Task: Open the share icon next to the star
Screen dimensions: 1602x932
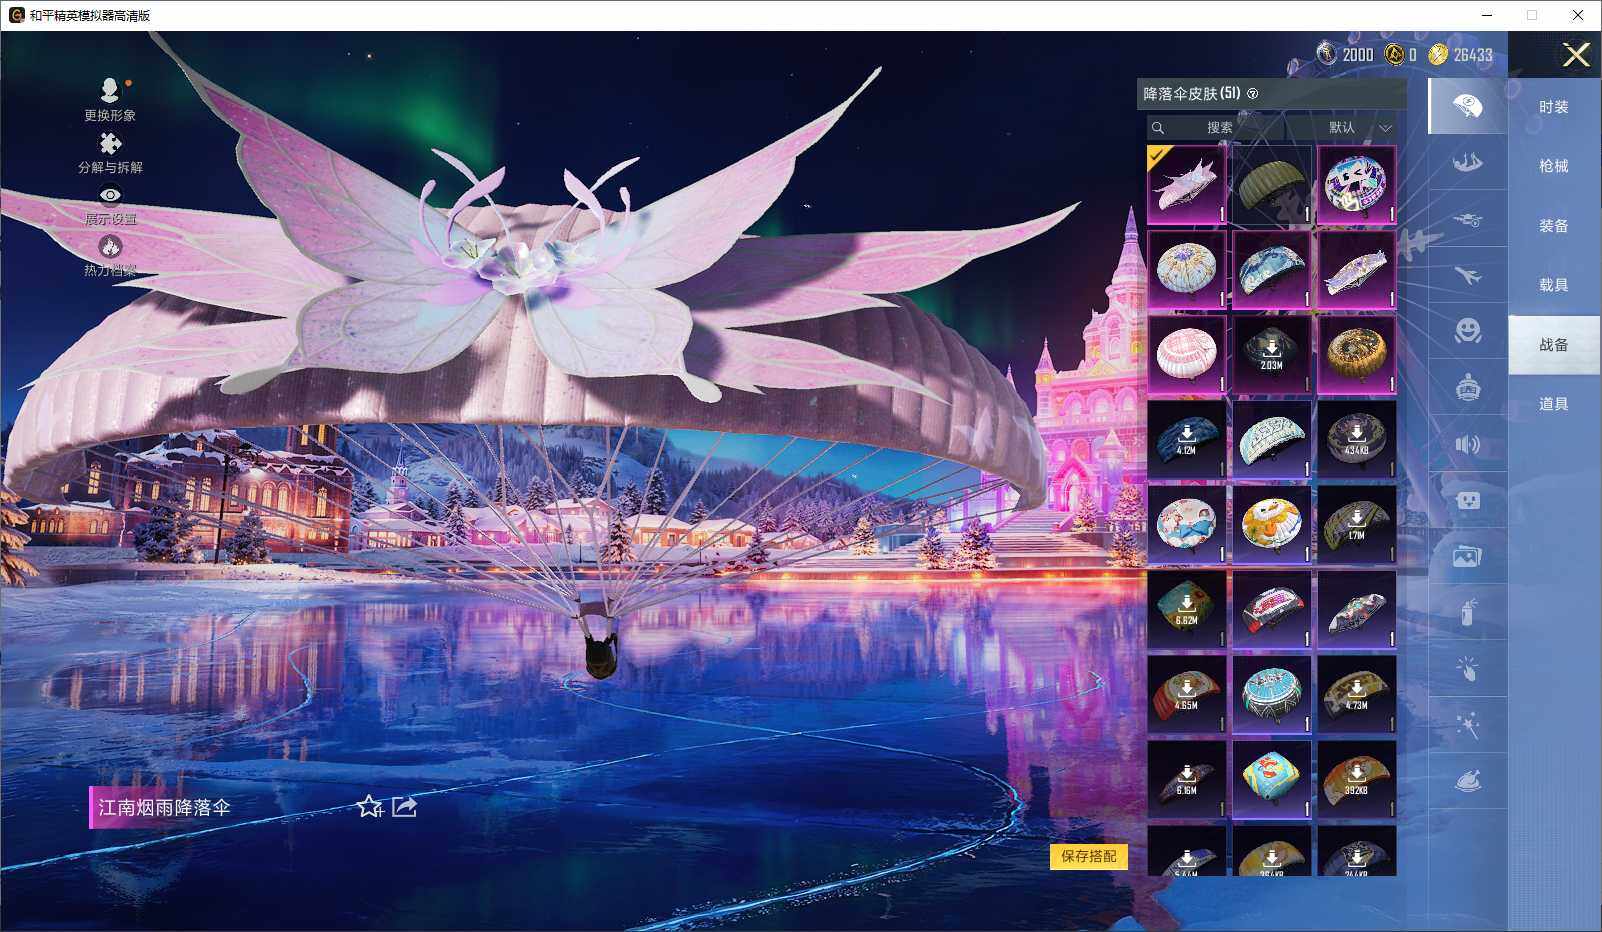Action: [x=403, y=806]
